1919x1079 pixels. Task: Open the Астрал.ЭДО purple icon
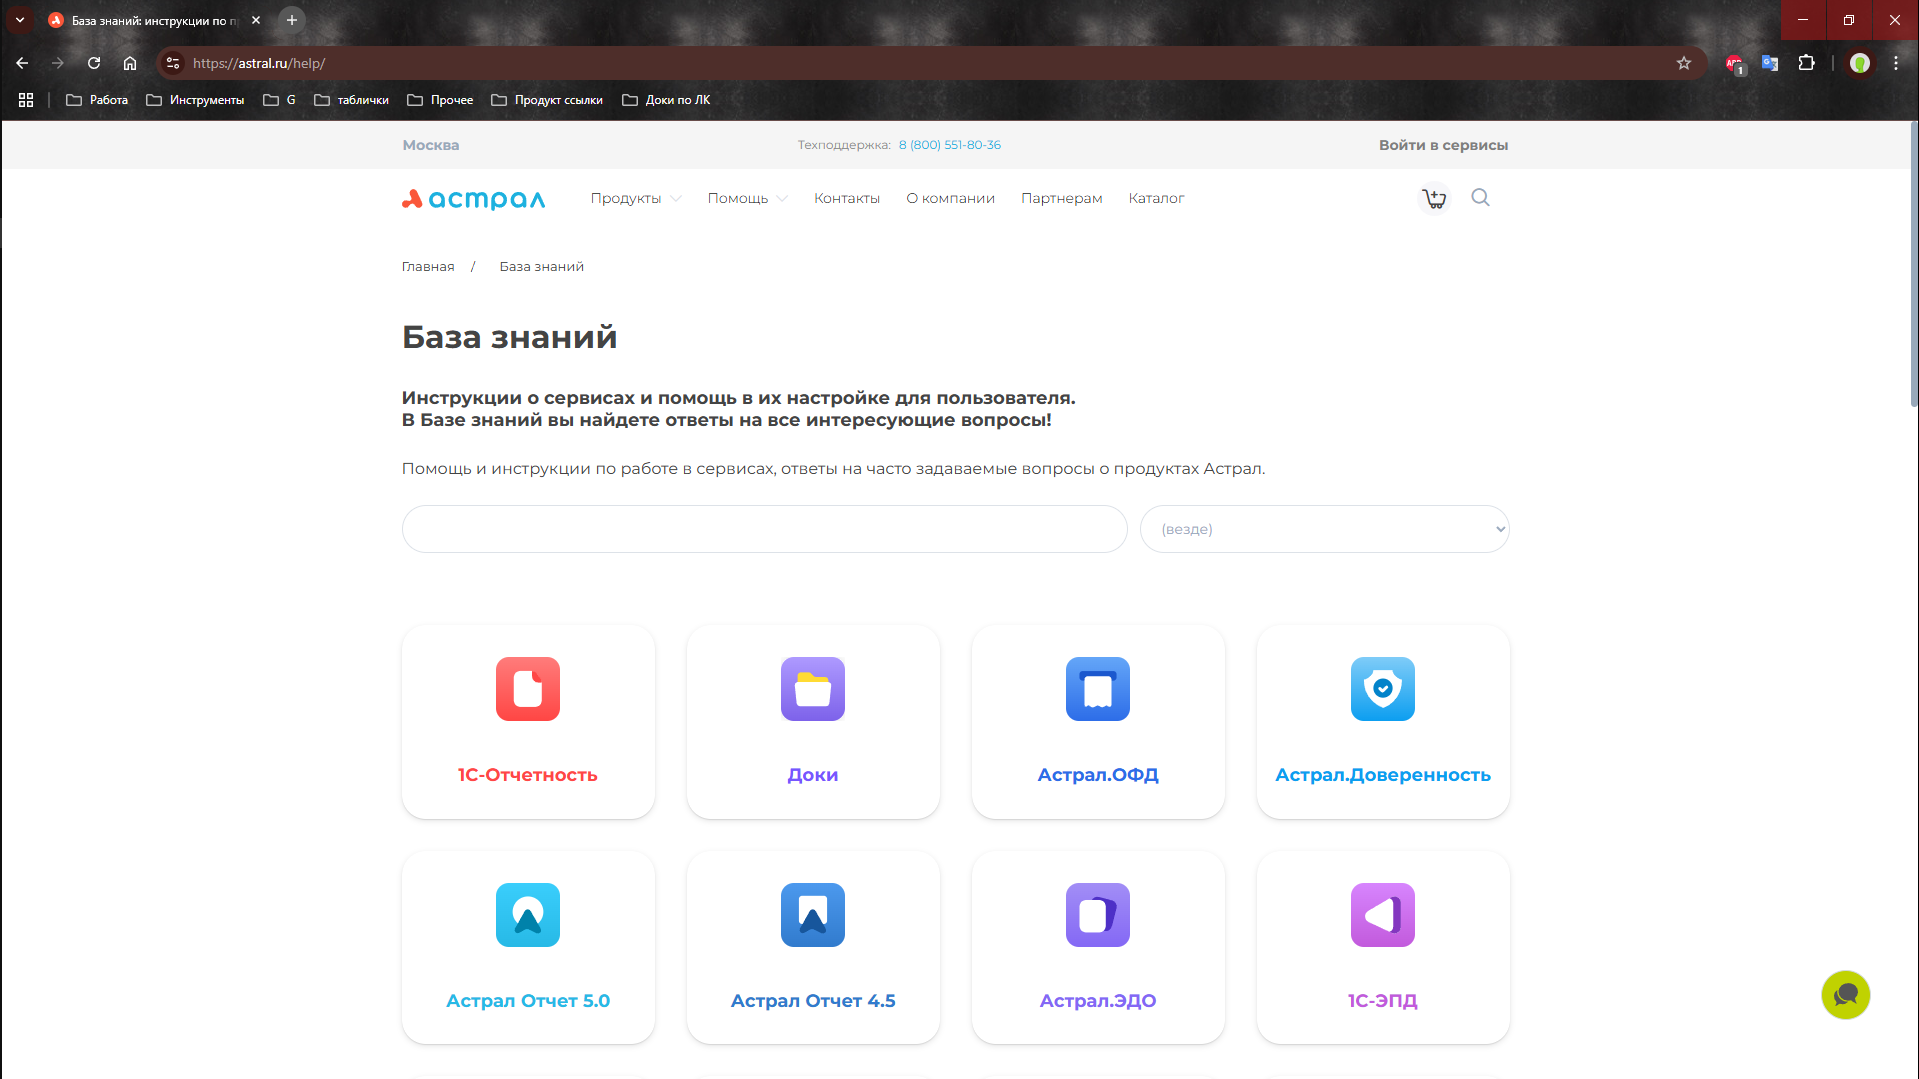[x=1098, y=915]
